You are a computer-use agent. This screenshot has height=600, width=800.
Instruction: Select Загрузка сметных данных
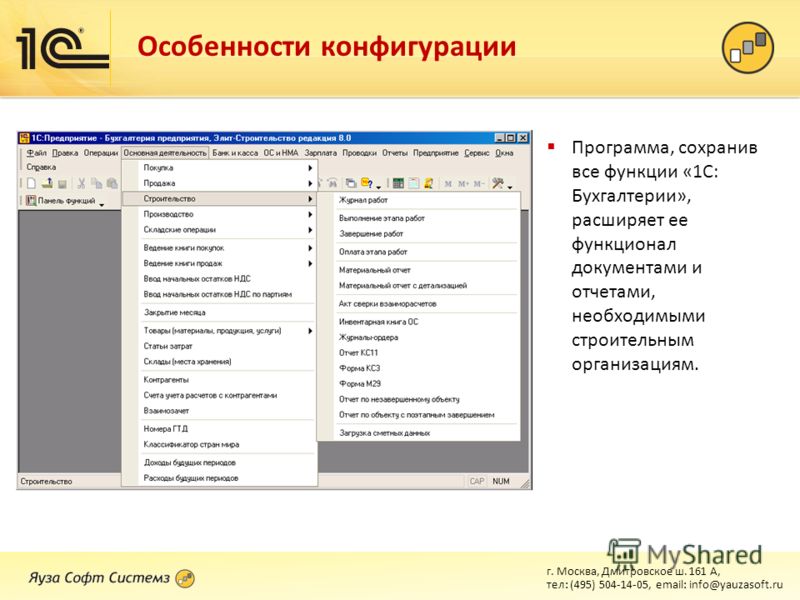pos(385,433)
